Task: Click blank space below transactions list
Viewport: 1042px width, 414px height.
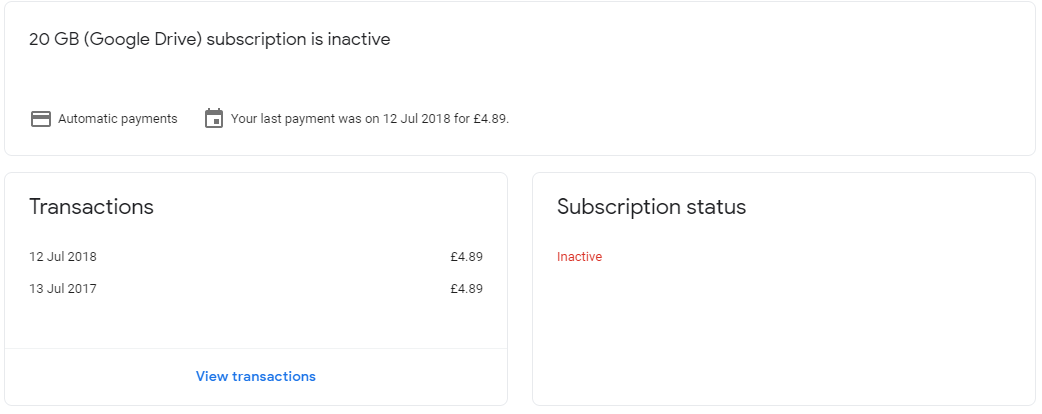Action: pos(256,322)
